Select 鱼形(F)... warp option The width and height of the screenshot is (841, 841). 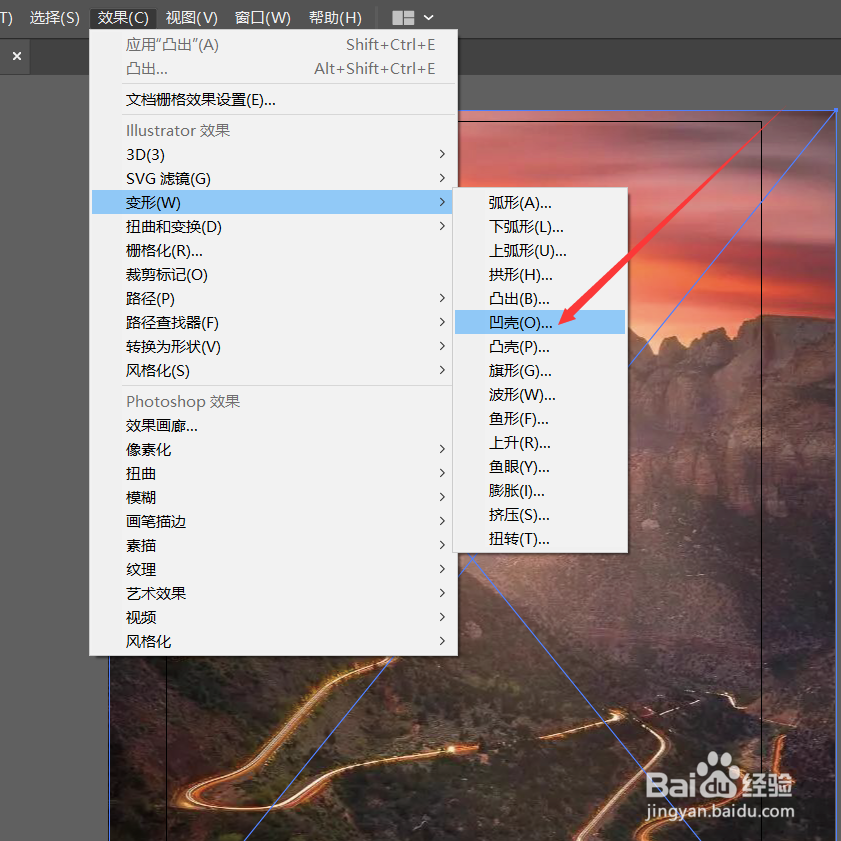540,419
